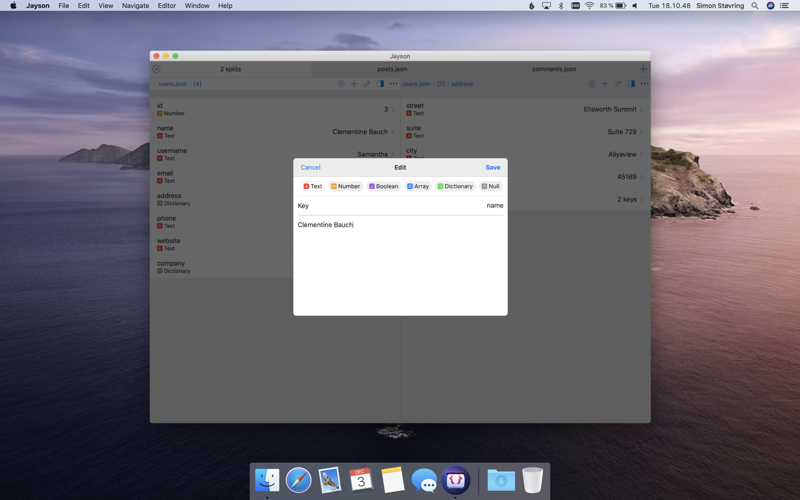This screenshot has height=500, width=800.
Task: Set value type to Array
Action: pos(418,186)
